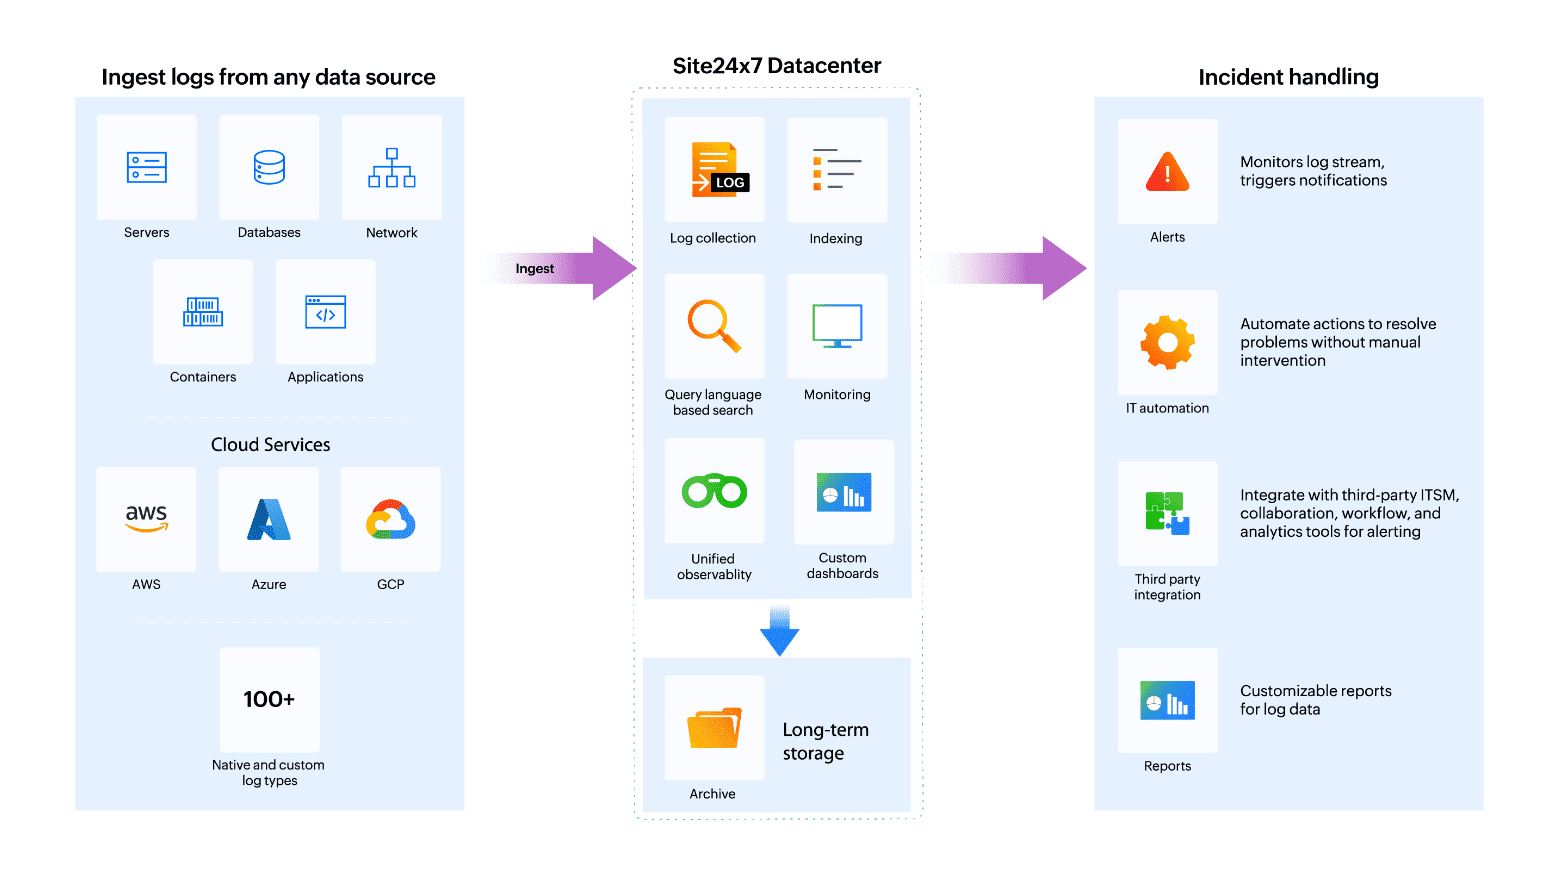Click the 'IT automation' caption
This screenshot has width=1563, height=877.
click(x=1168, y=408)
